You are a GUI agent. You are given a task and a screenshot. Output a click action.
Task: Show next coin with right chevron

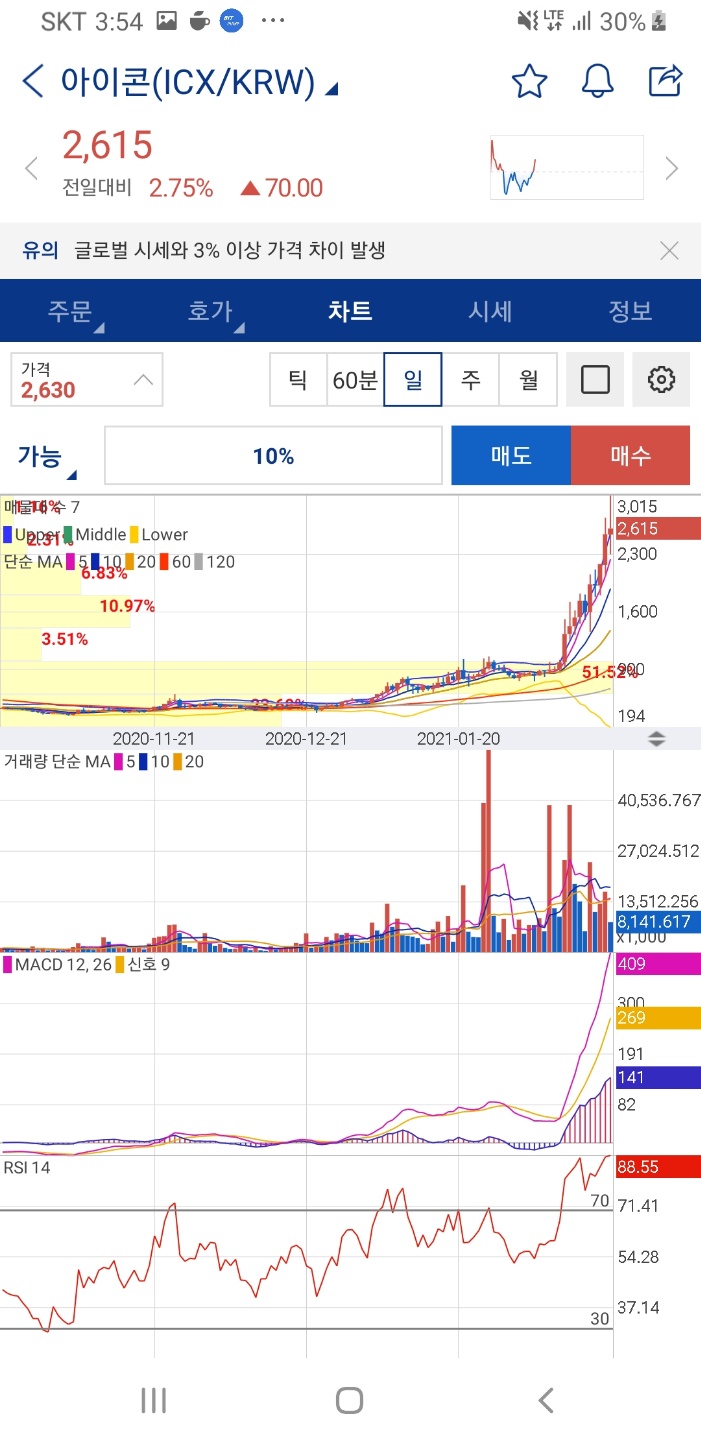pyautogui.click(x=672, y=168)
